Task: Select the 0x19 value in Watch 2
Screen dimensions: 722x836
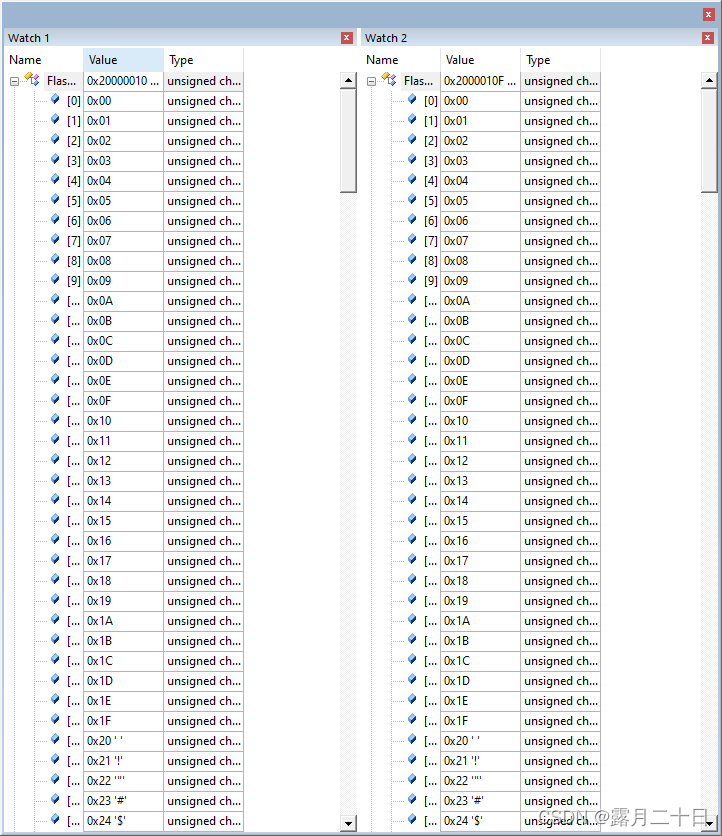Action: [480, 601]
